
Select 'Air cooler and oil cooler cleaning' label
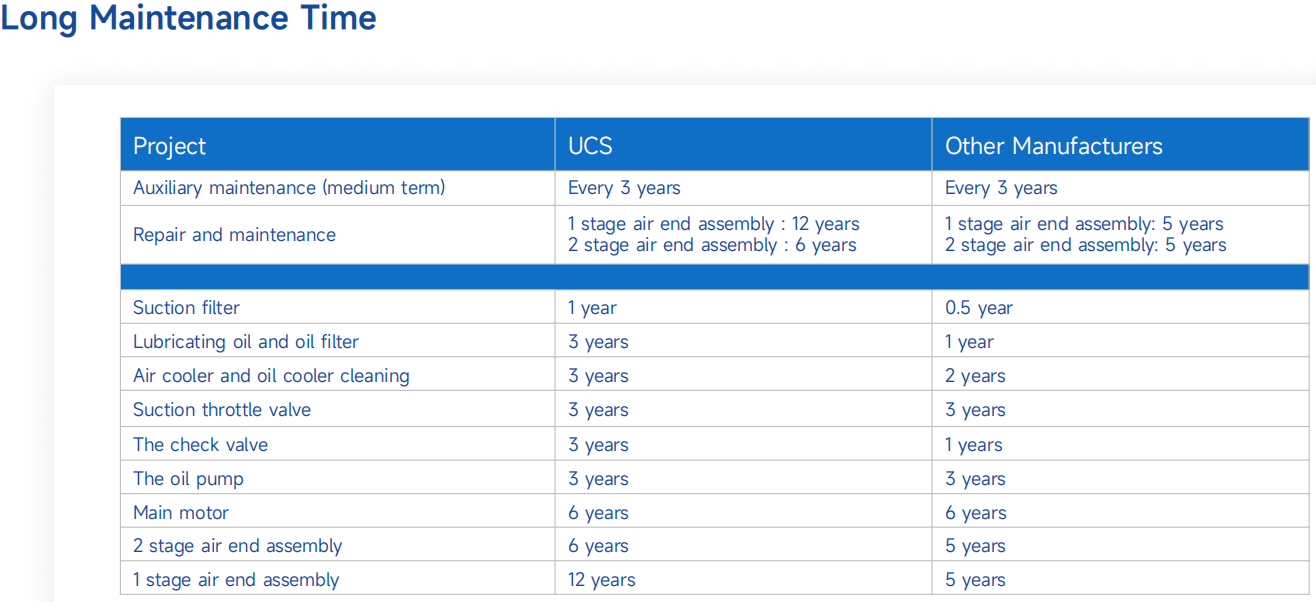[271, 376]
